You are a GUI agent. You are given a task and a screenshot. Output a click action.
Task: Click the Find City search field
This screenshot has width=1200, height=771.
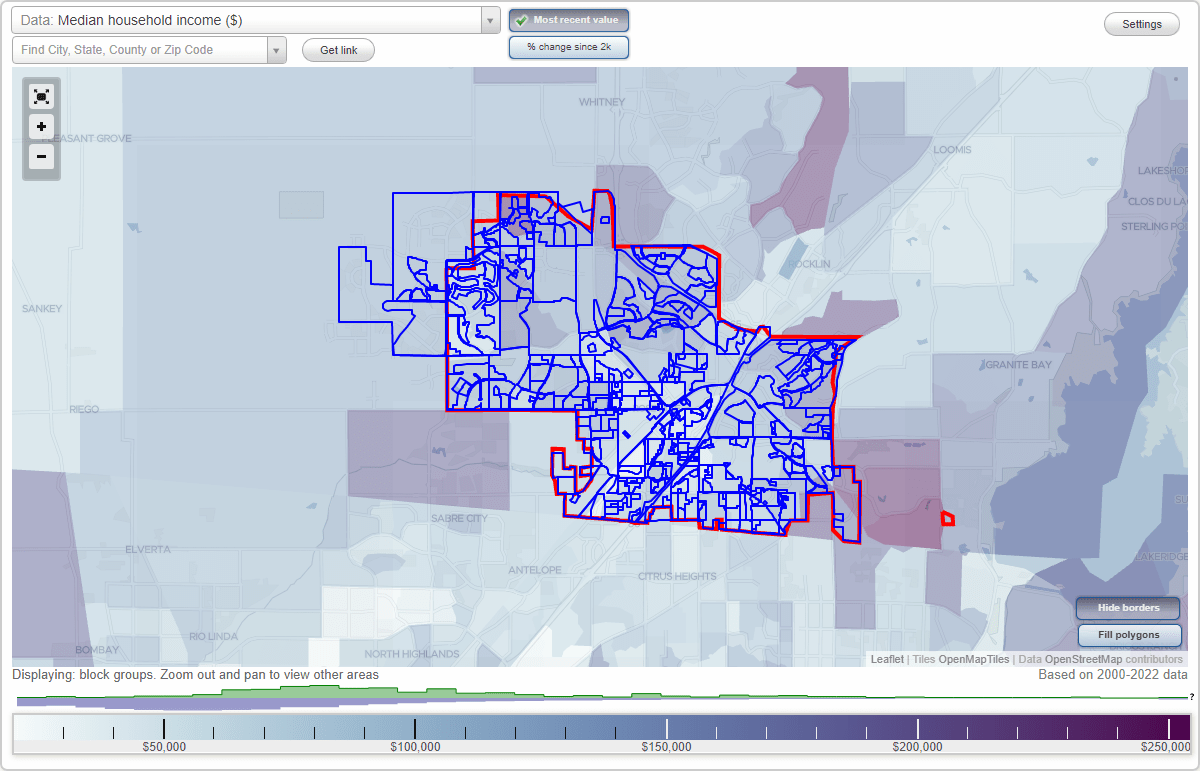tap(140, 49)
